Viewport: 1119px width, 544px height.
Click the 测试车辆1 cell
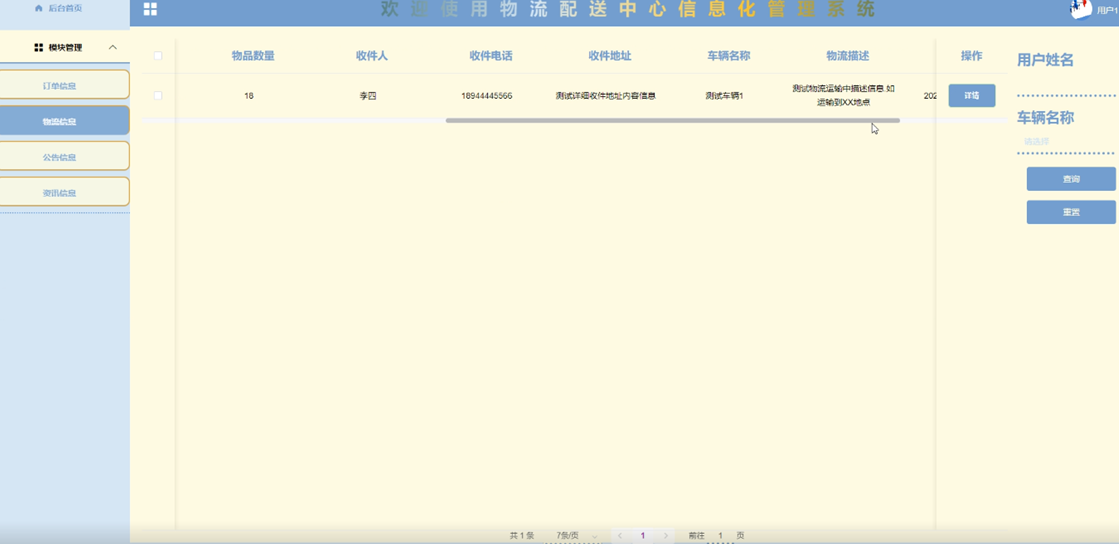(x=724, y=96)
